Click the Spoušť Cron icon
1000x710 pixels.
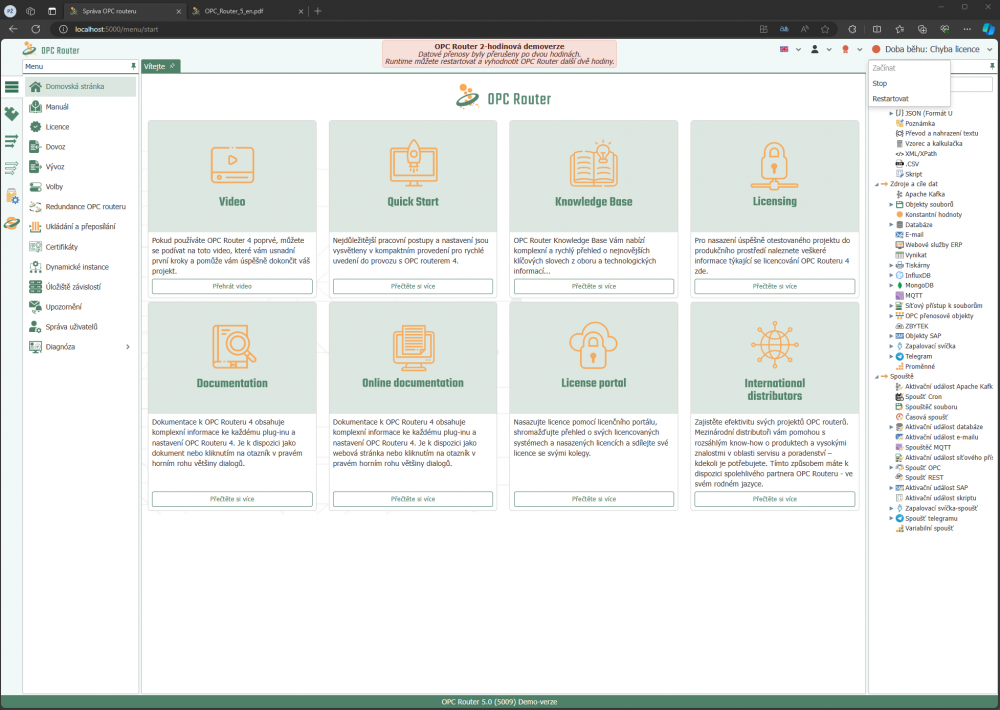click(899, 397)
